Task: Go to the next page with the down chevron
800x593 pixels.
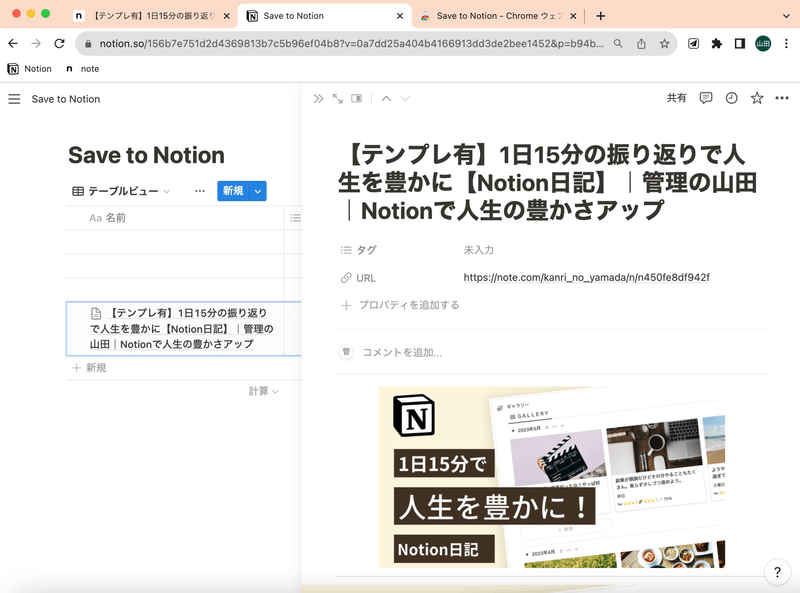Action: click(405, 98)
